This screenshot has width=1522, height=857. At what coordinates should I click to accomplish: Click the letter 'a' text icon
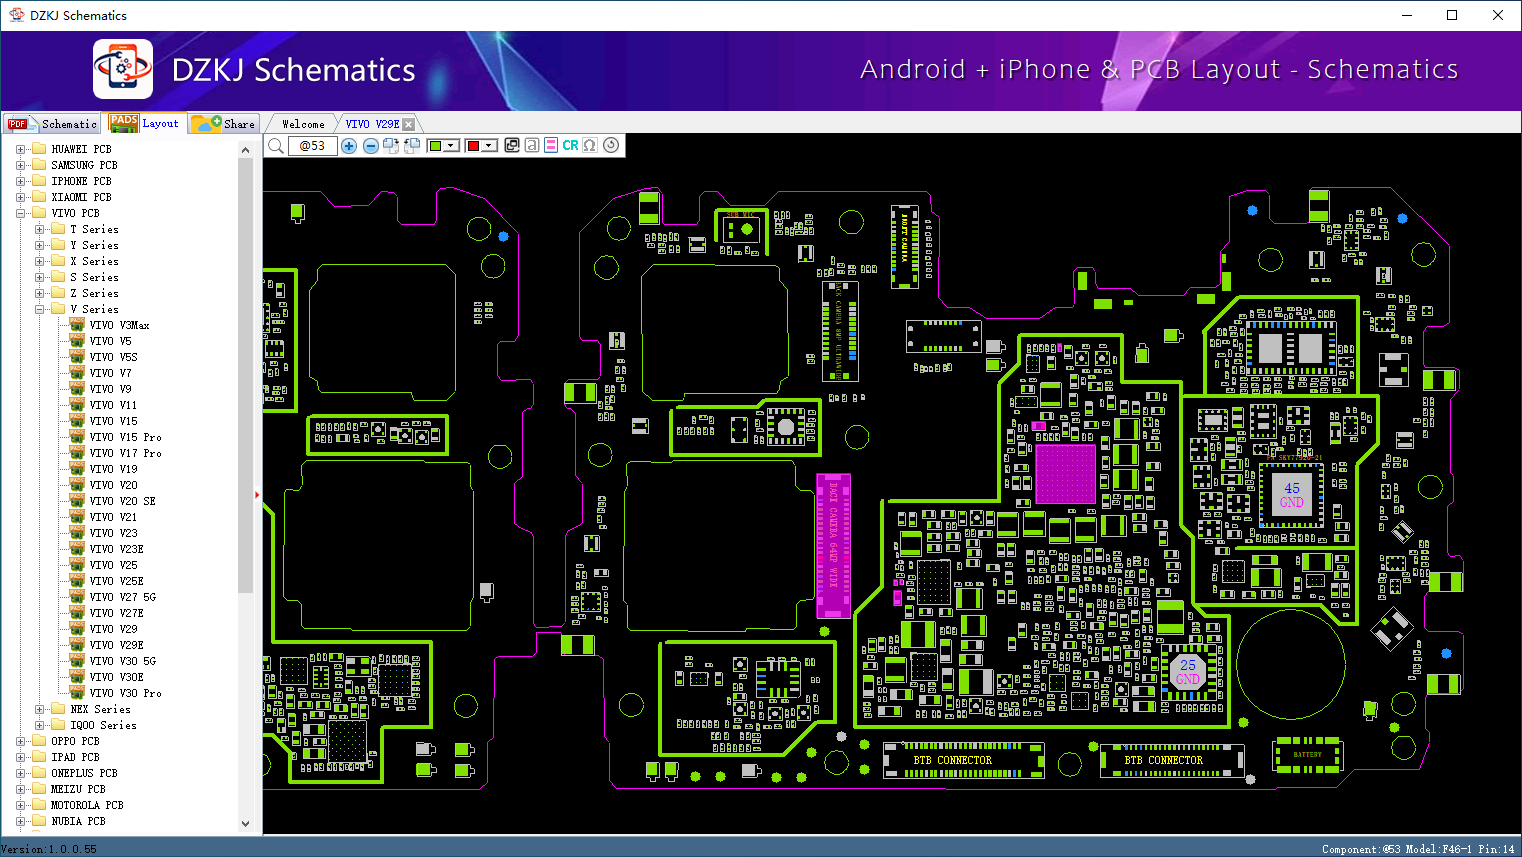(x=532, y=145)
